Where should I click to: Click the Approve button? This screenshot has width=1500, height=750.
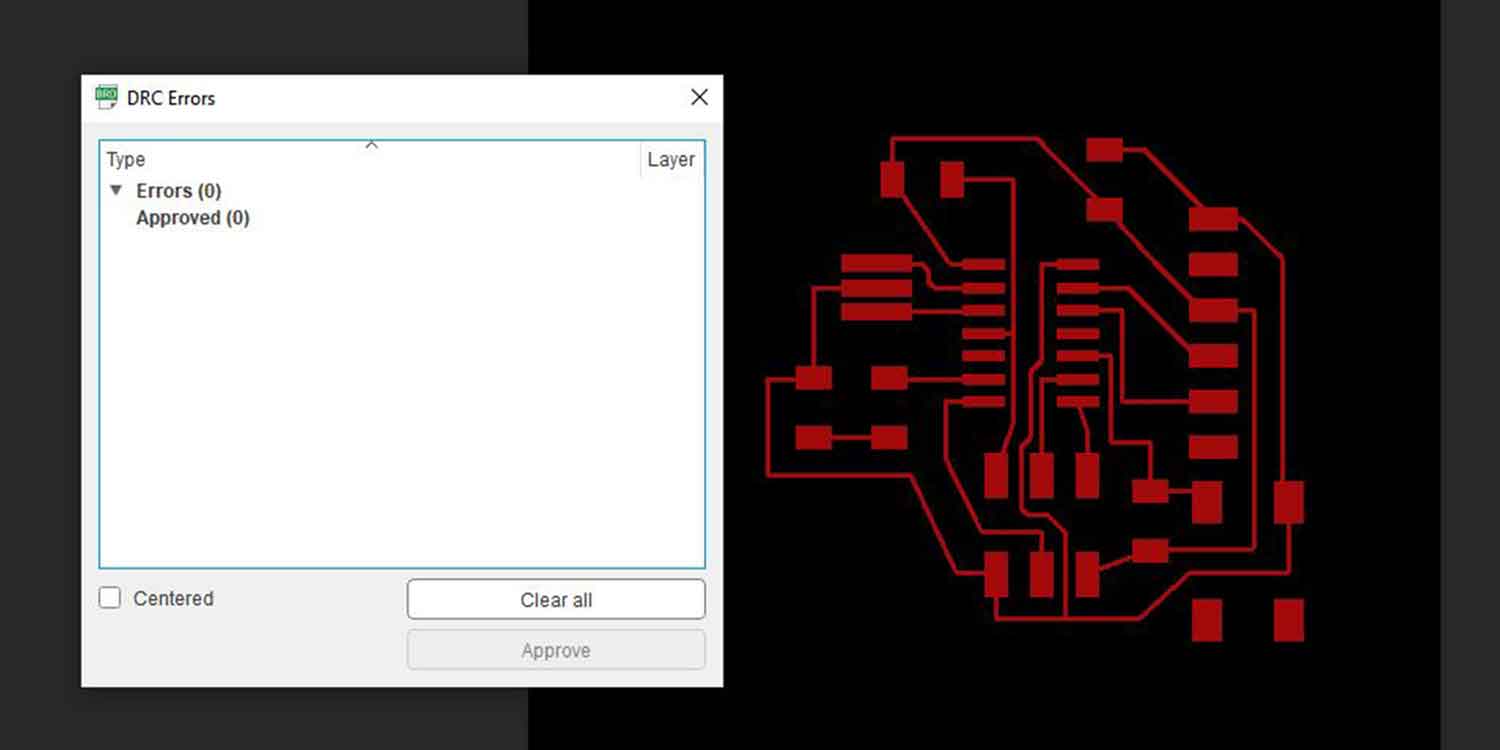(556, 650)
